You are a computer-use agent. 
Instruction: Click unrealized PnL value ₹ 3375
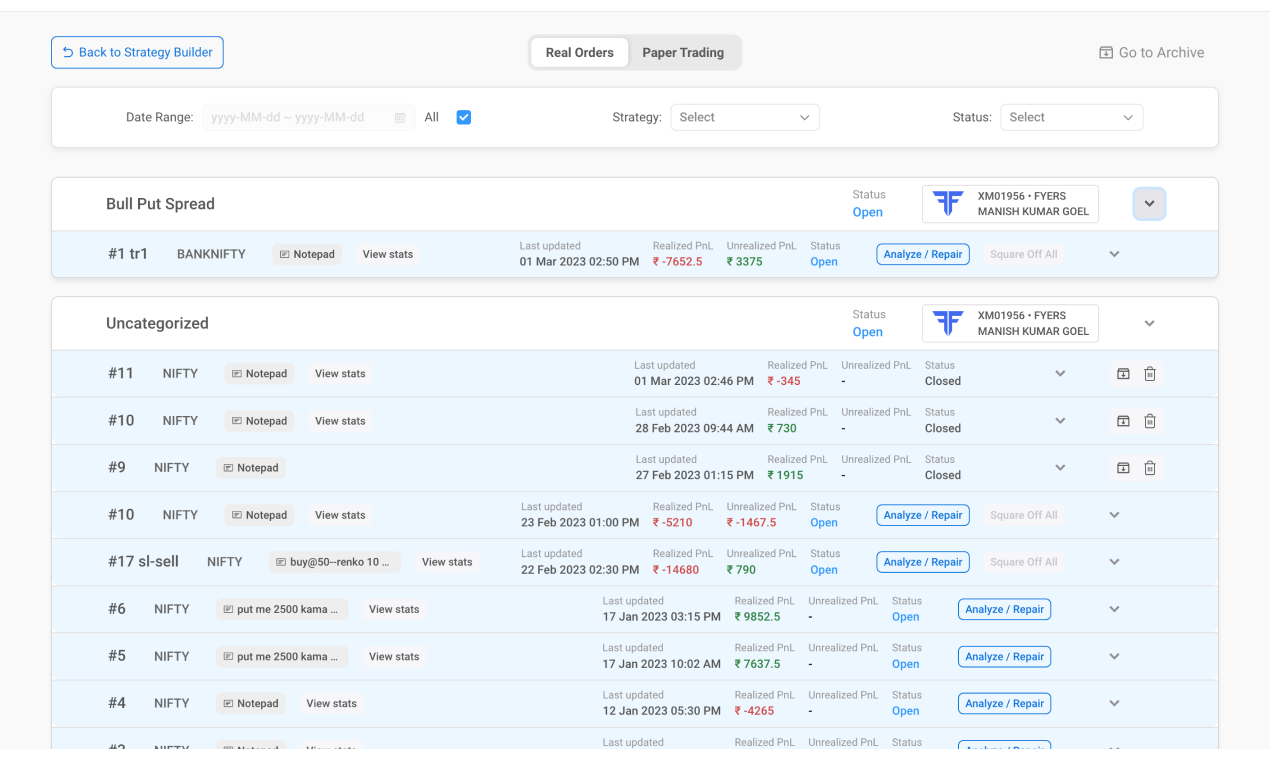click(745, 262)
